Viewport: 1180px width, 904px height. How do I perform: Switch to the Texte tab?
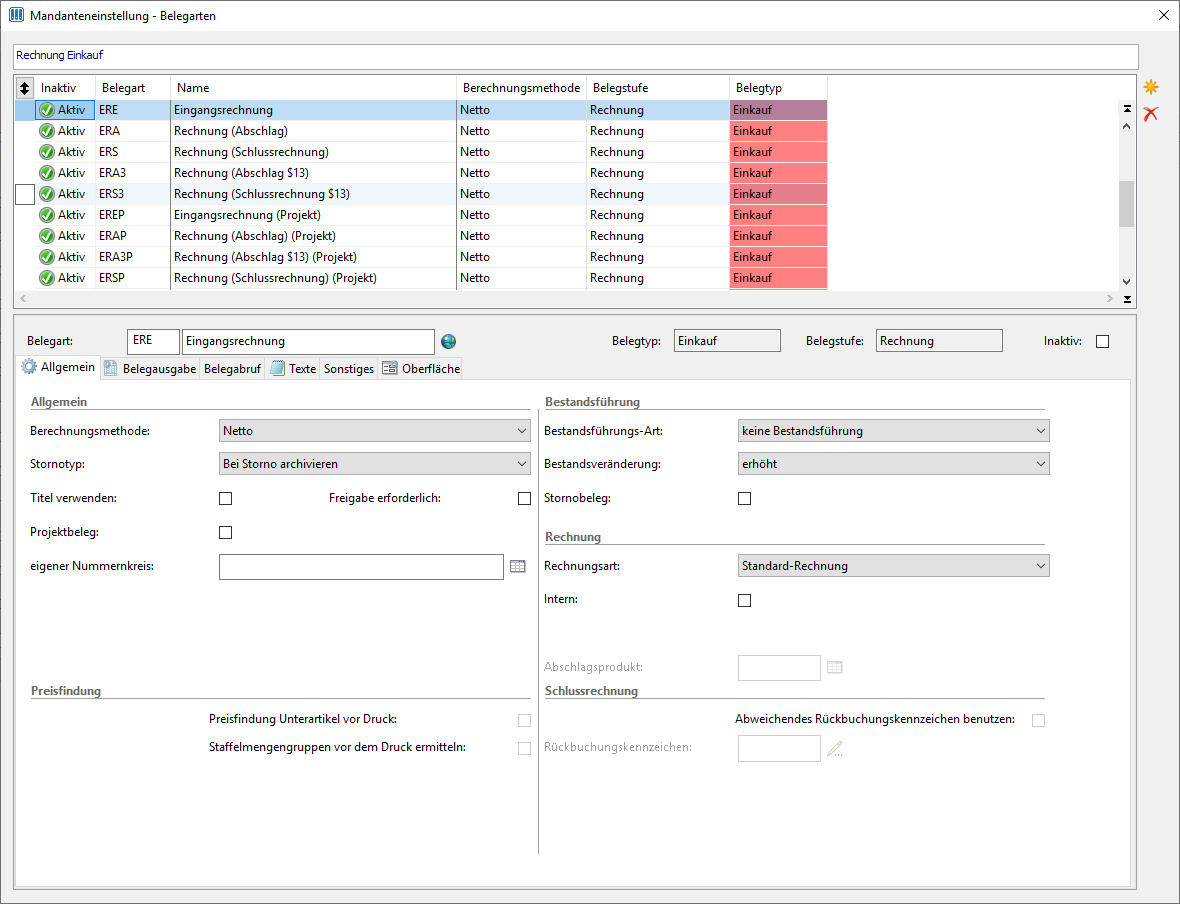[293, 369]
